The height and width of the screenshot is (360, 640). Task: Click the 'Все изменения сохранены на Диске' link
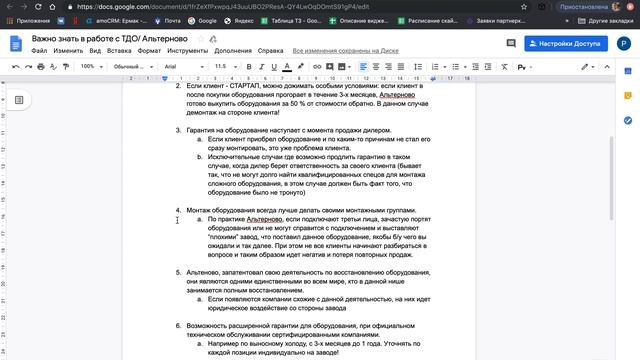click(x=345, y=51)
